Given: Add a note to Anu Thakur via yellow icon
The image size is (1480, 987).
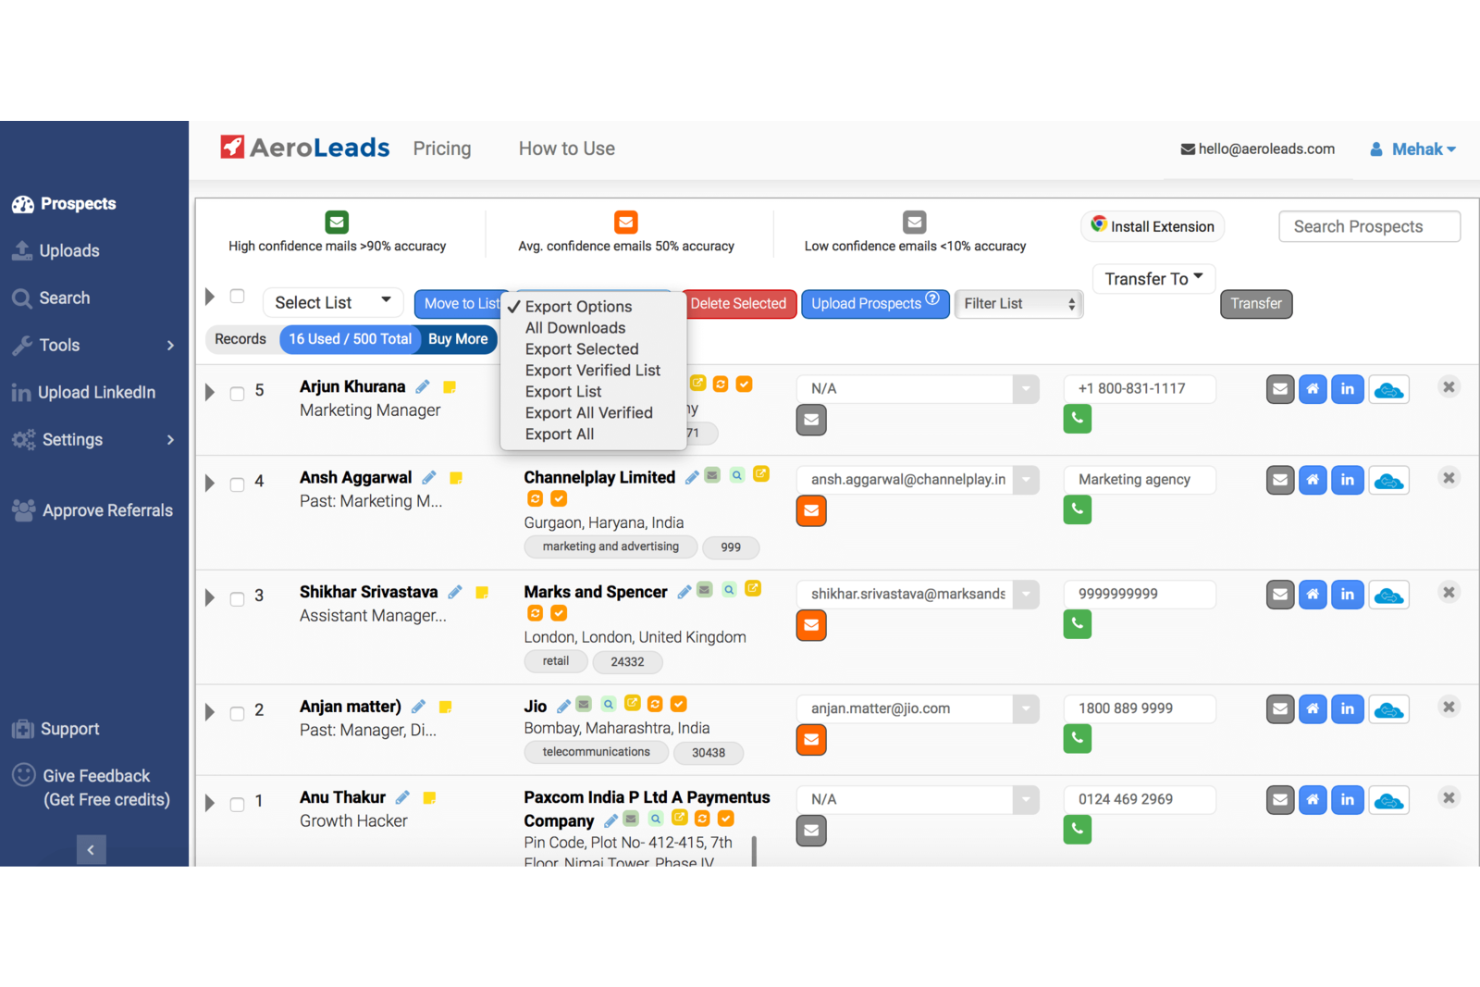Looking at the screenshot, I should [429, 798].
